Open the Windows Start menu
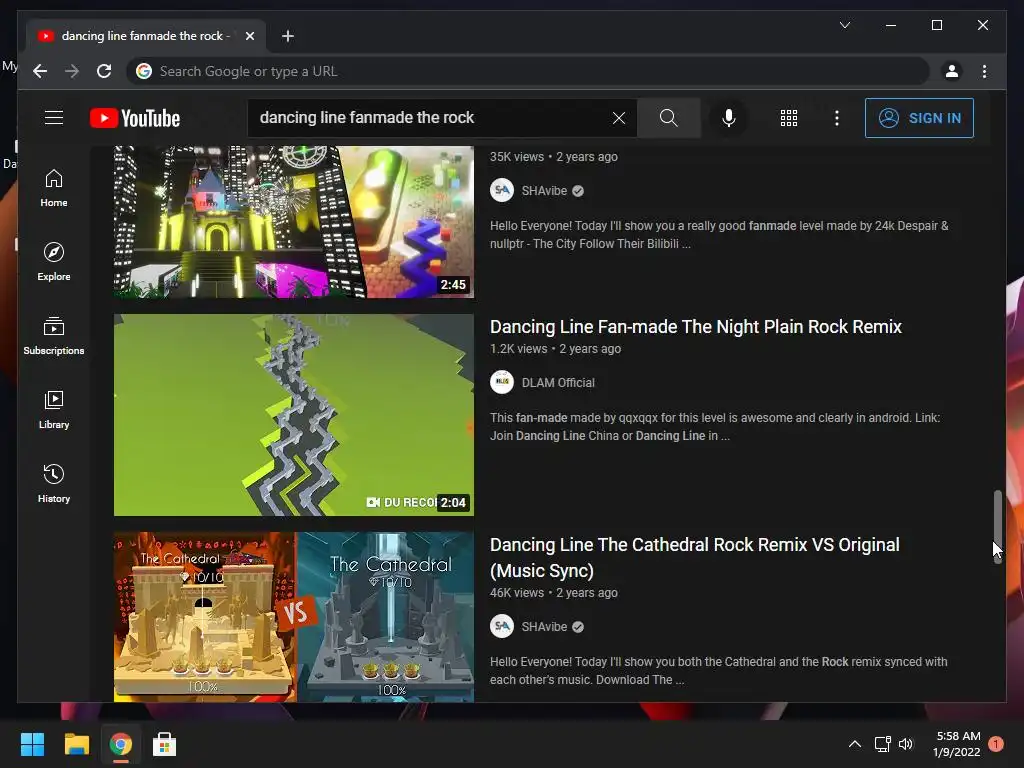Viewport: 1024px width, 768px height. click(32, 744)
